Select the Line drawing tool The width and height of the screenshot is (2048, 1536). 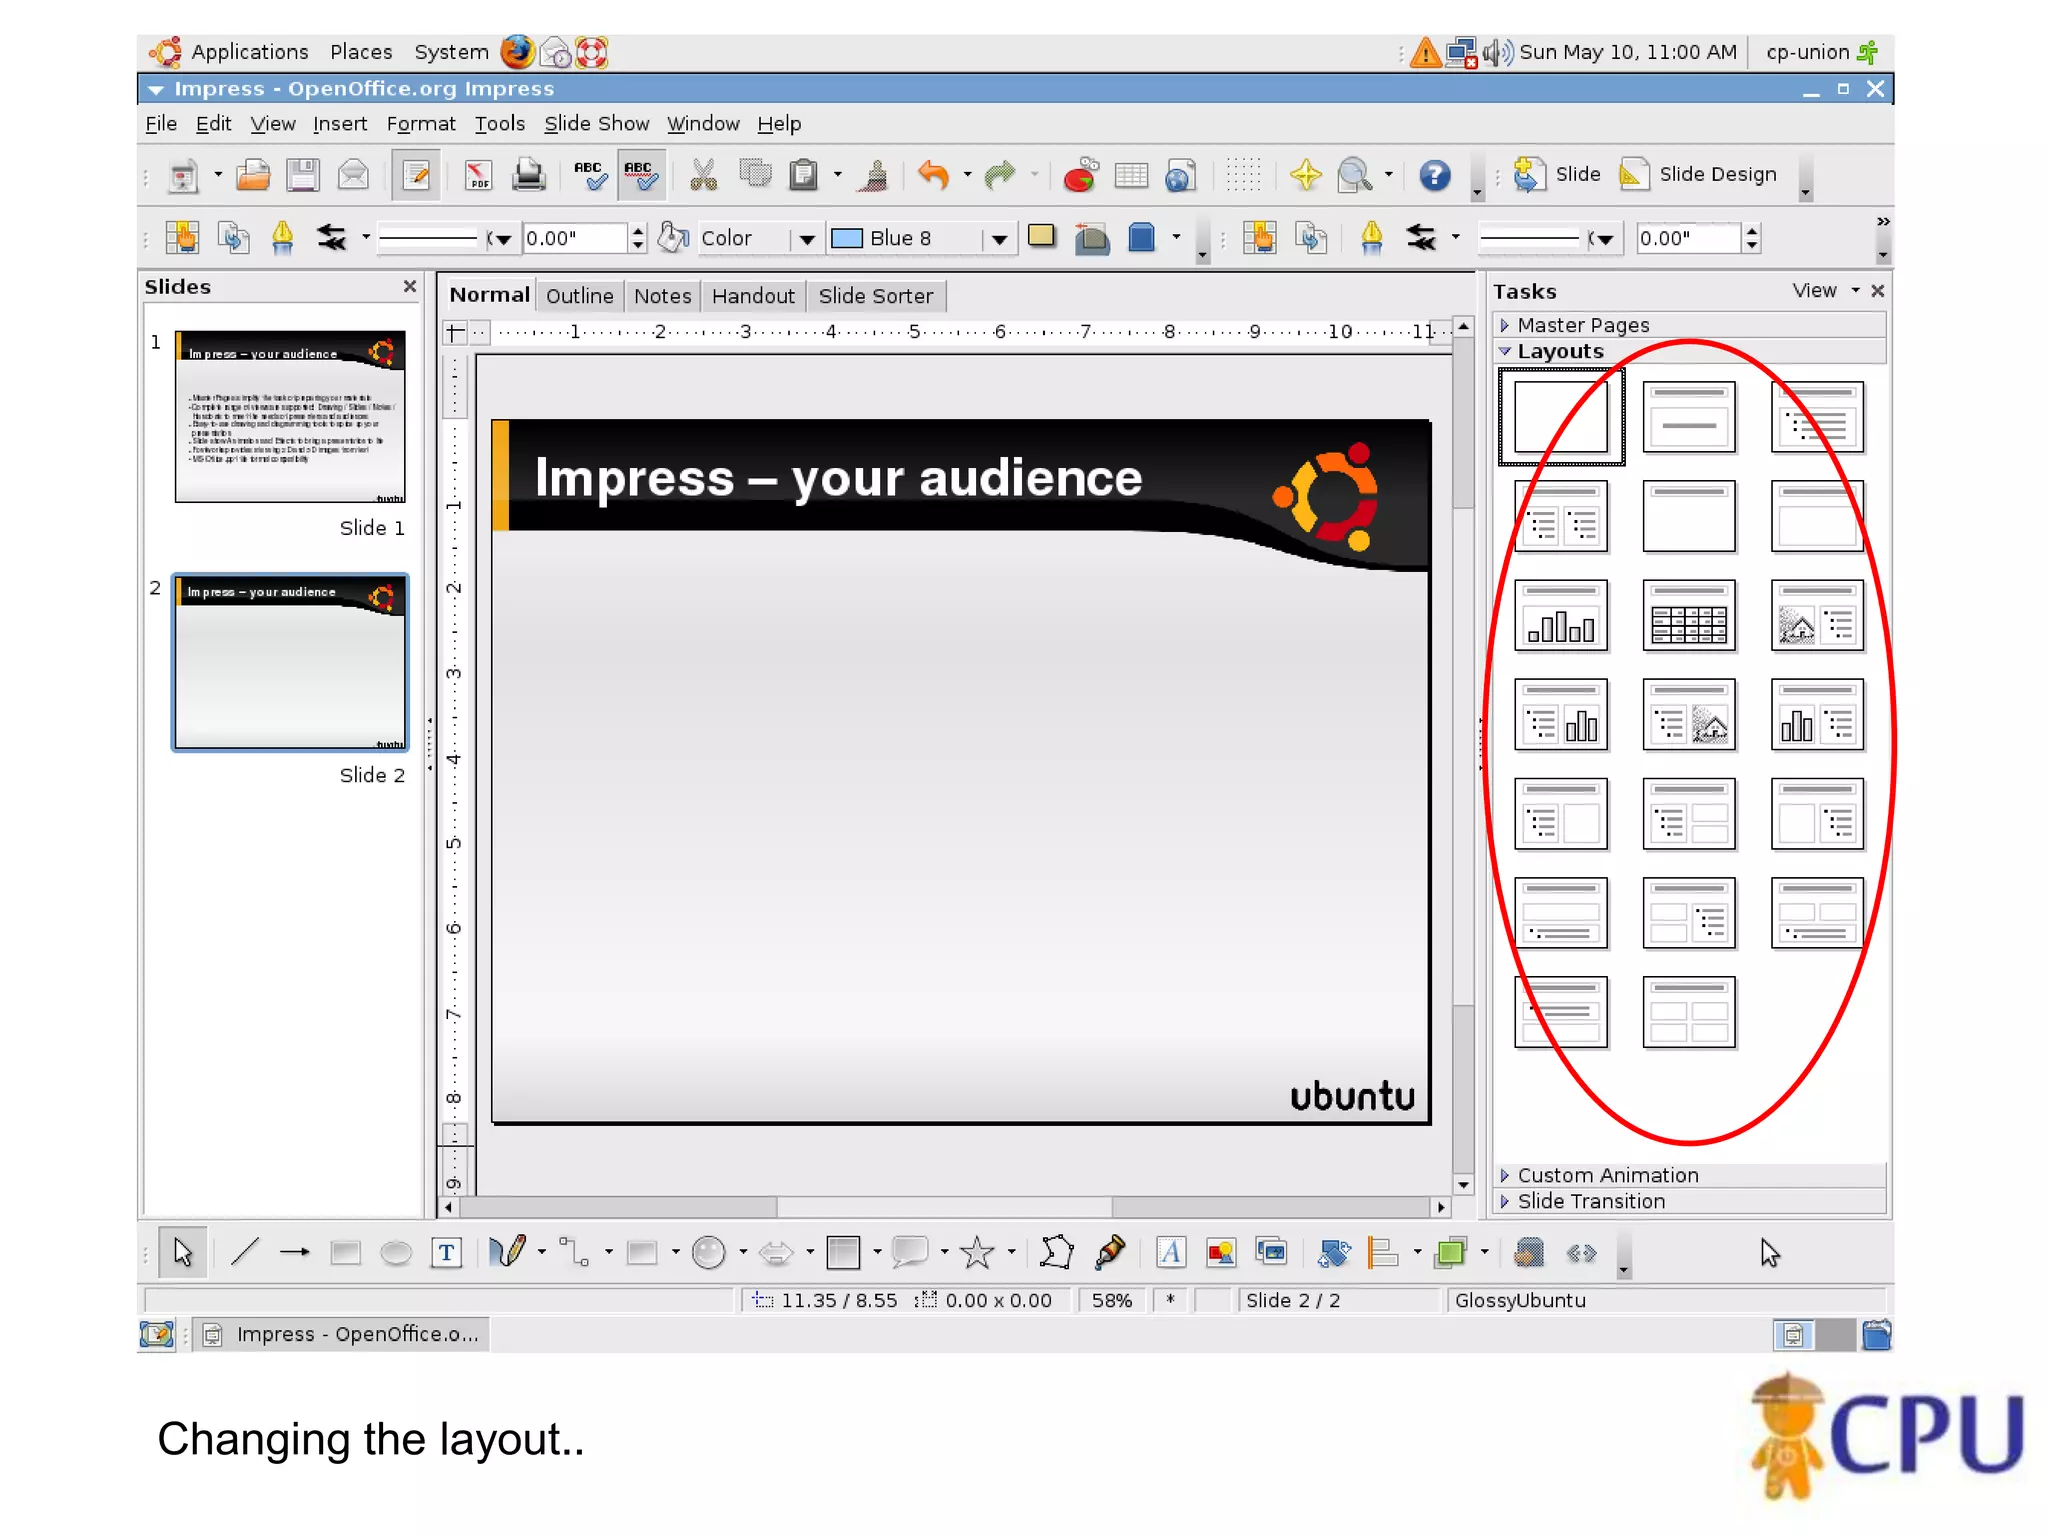click(x=245, y=1252)
